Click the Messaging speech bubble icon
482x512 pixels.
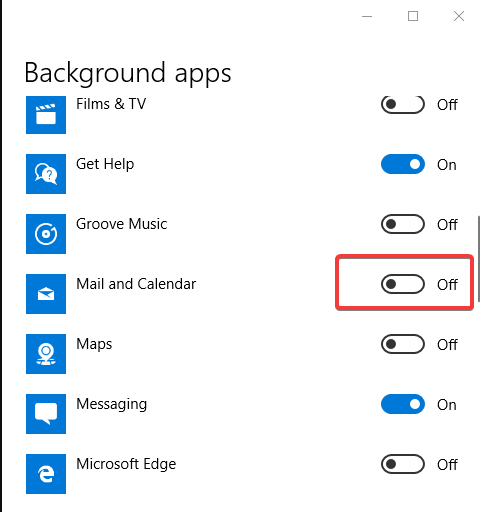click(46, 414)
